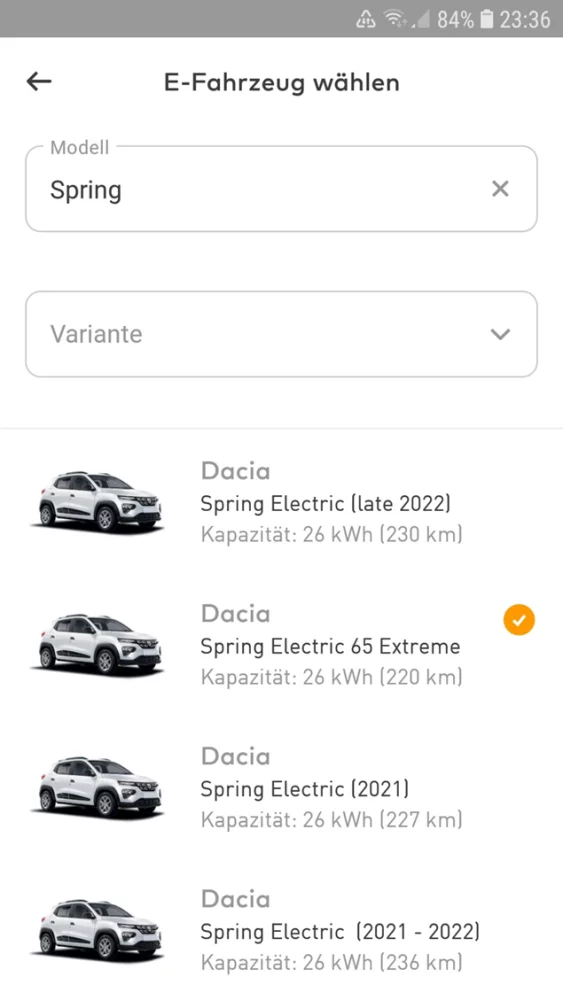Pick Spring Electric (2021 - 2022)

(281, 930)
